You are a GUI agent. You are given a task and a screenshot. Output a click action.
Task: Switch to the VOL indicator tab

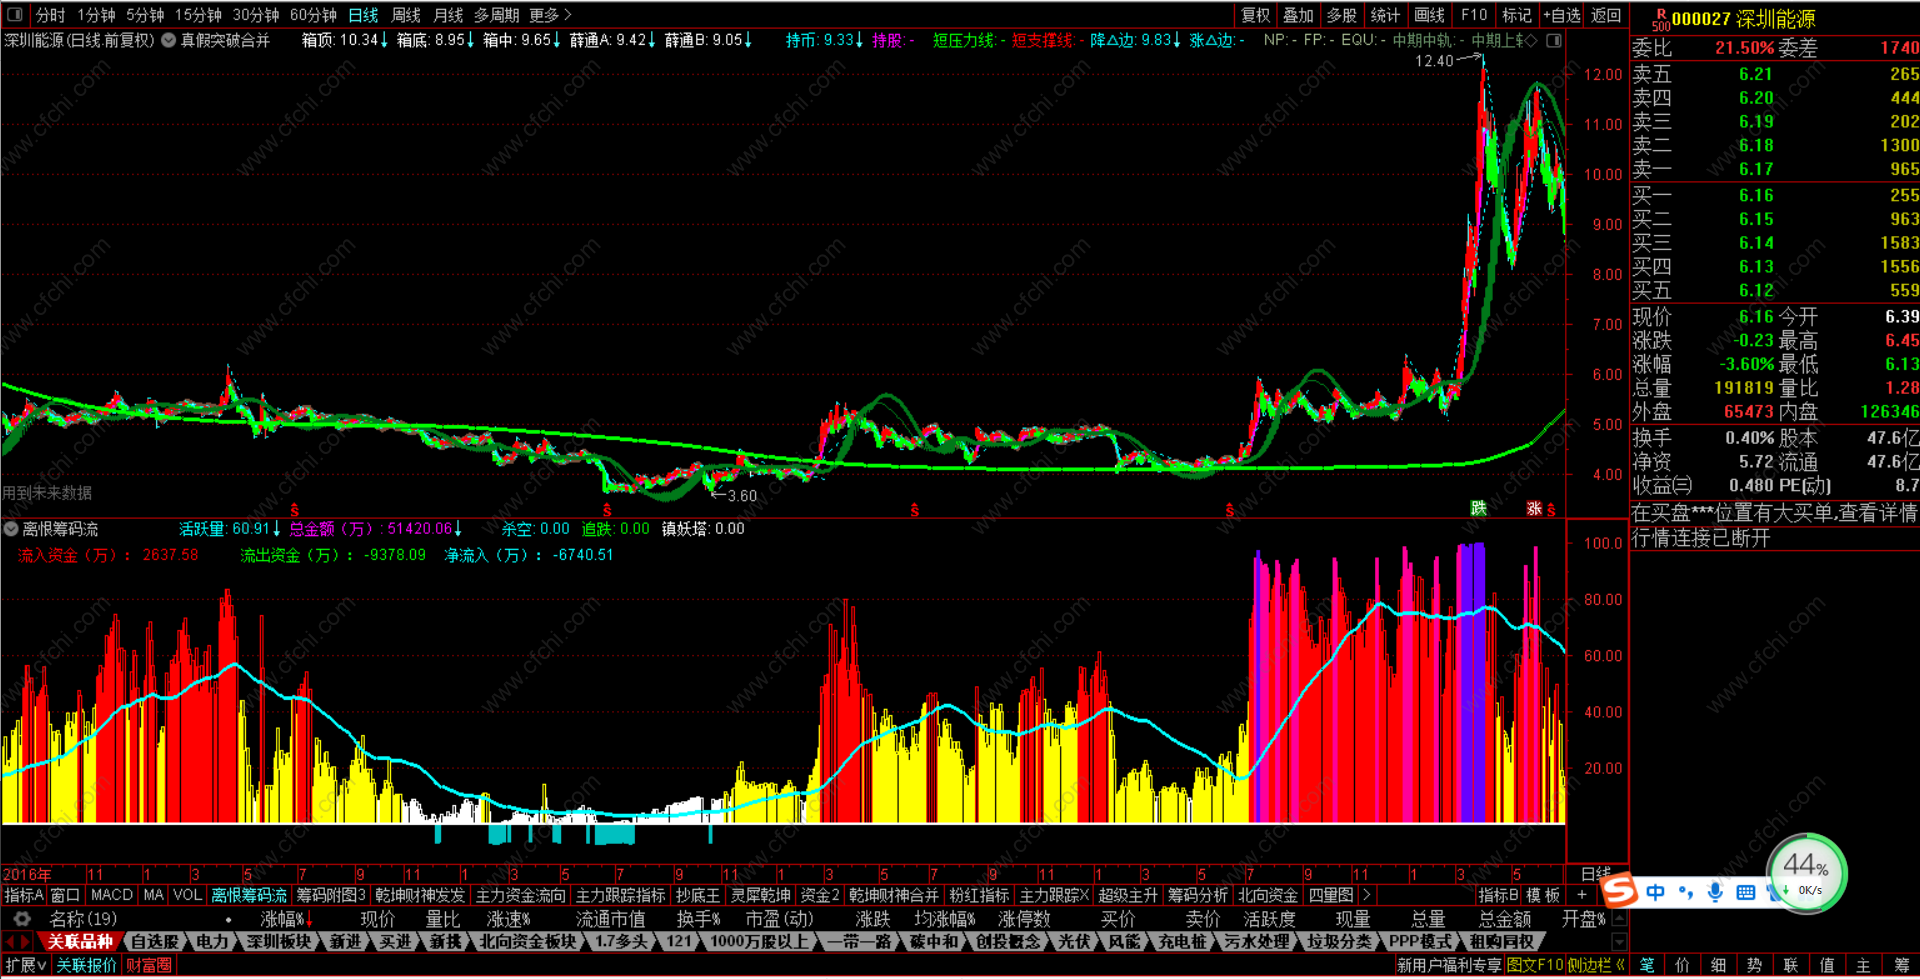[x=186, y=895]
